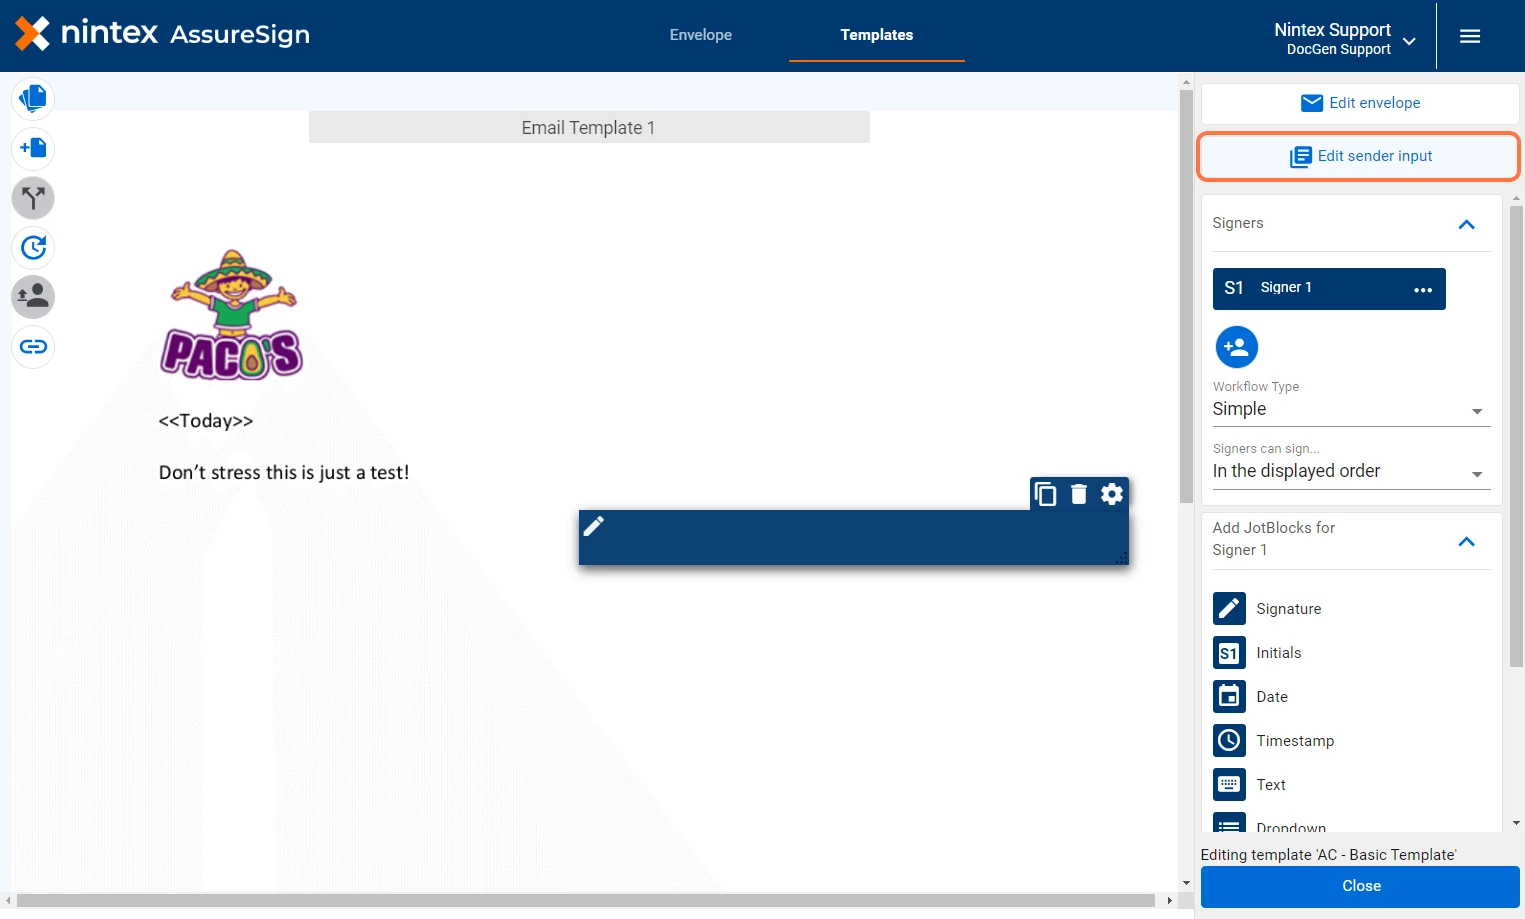Click the right panel vertical scrollbar

point(1516,436)
